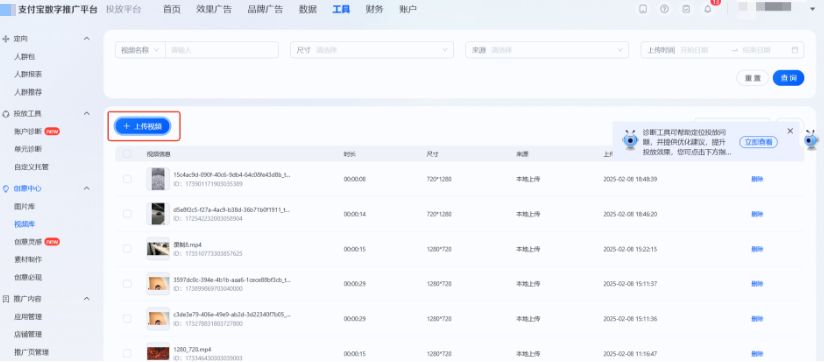Select checkbox for video c3de3e79-406e
Screen dimensions: 824x362
(x=127, y=318)
